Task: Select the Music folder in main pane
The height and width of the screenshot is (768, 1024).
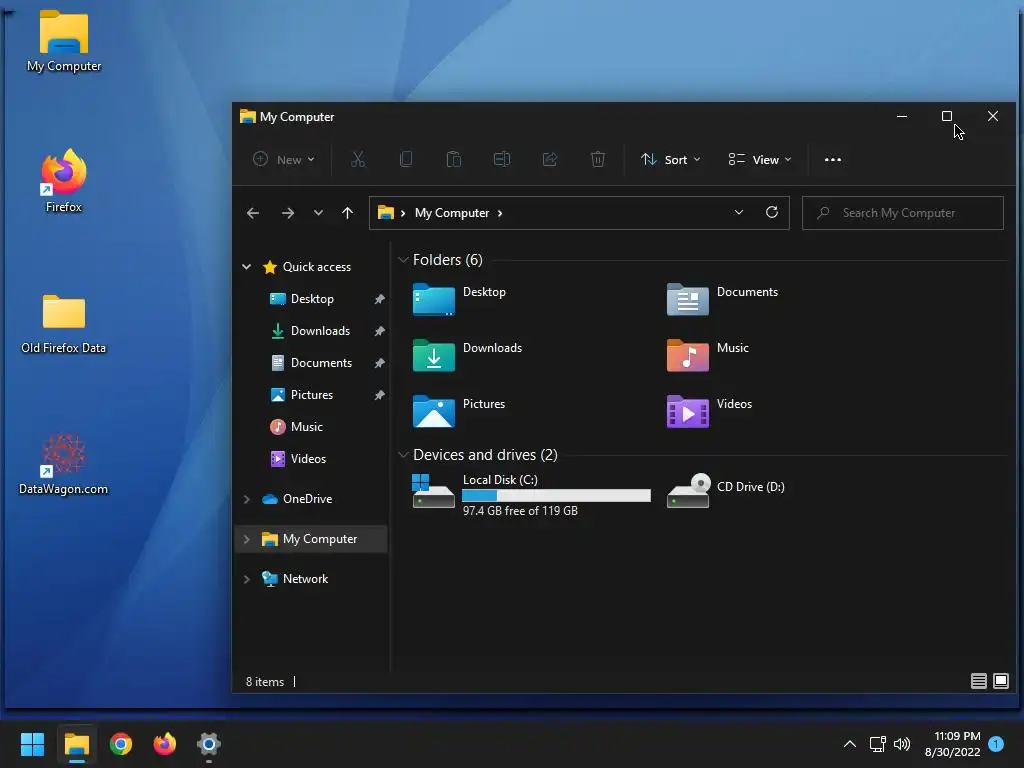Action: point(708,356)
